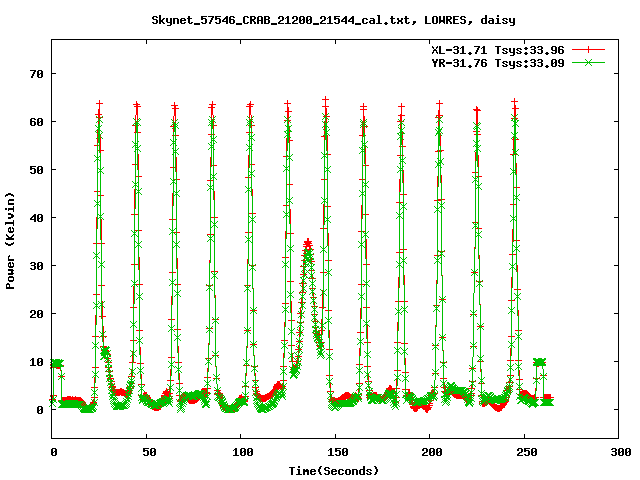Click the x-axis tick label 50

tap(149, 452)
